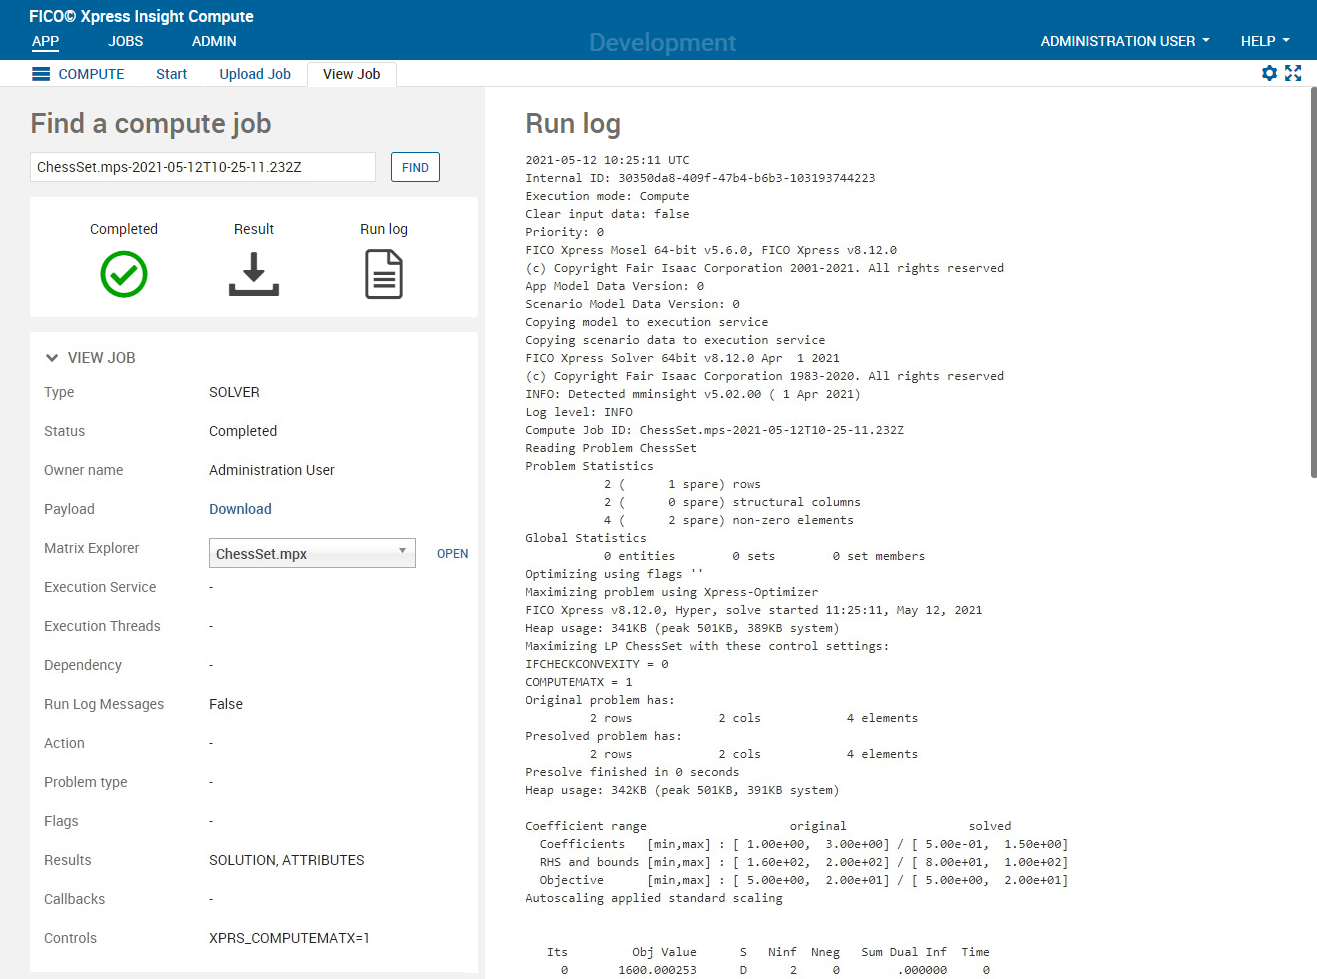
Task: Select the Type value SOLVER
Action: pos(234,392)
